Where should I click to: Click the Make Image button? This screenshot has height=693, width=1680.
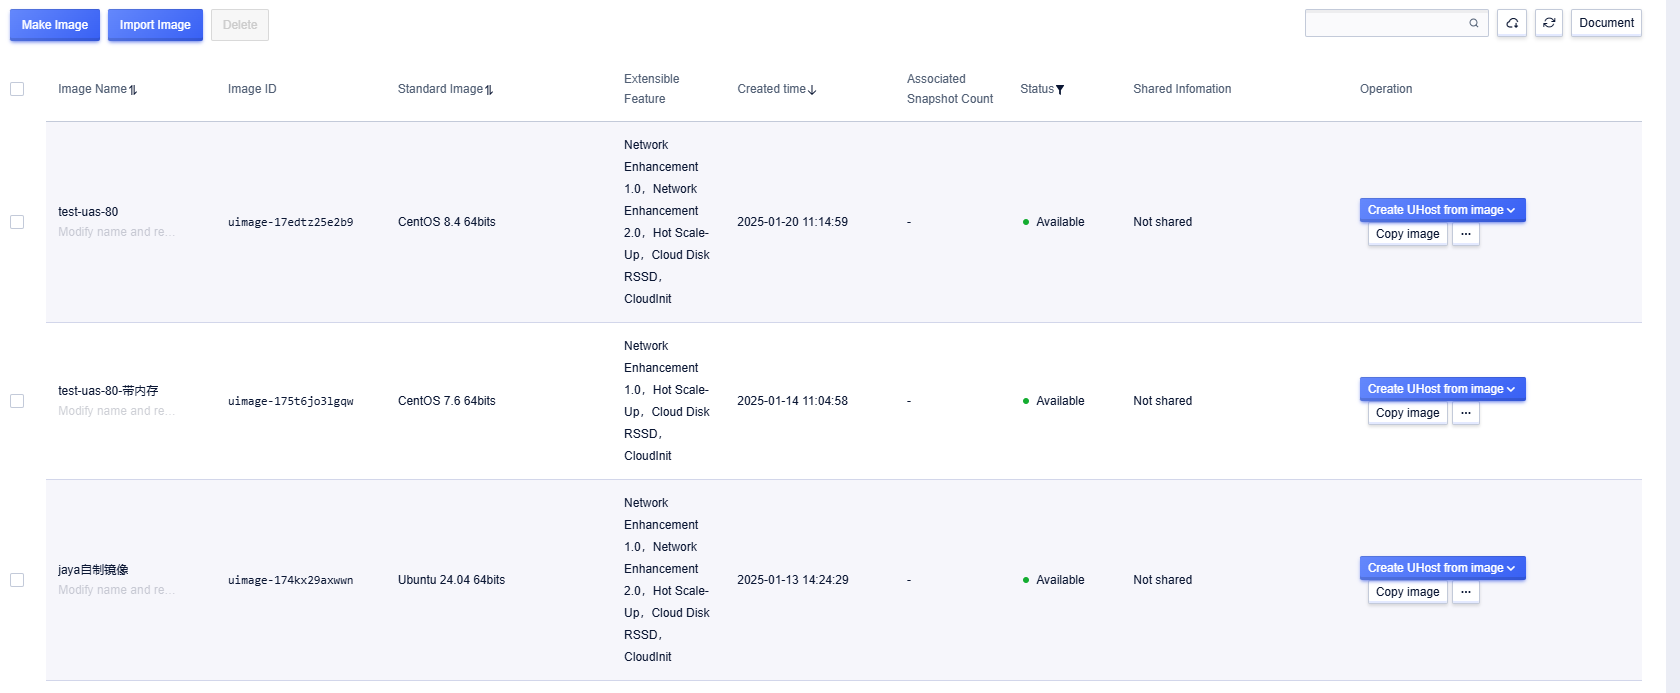(x=55, y=25)
